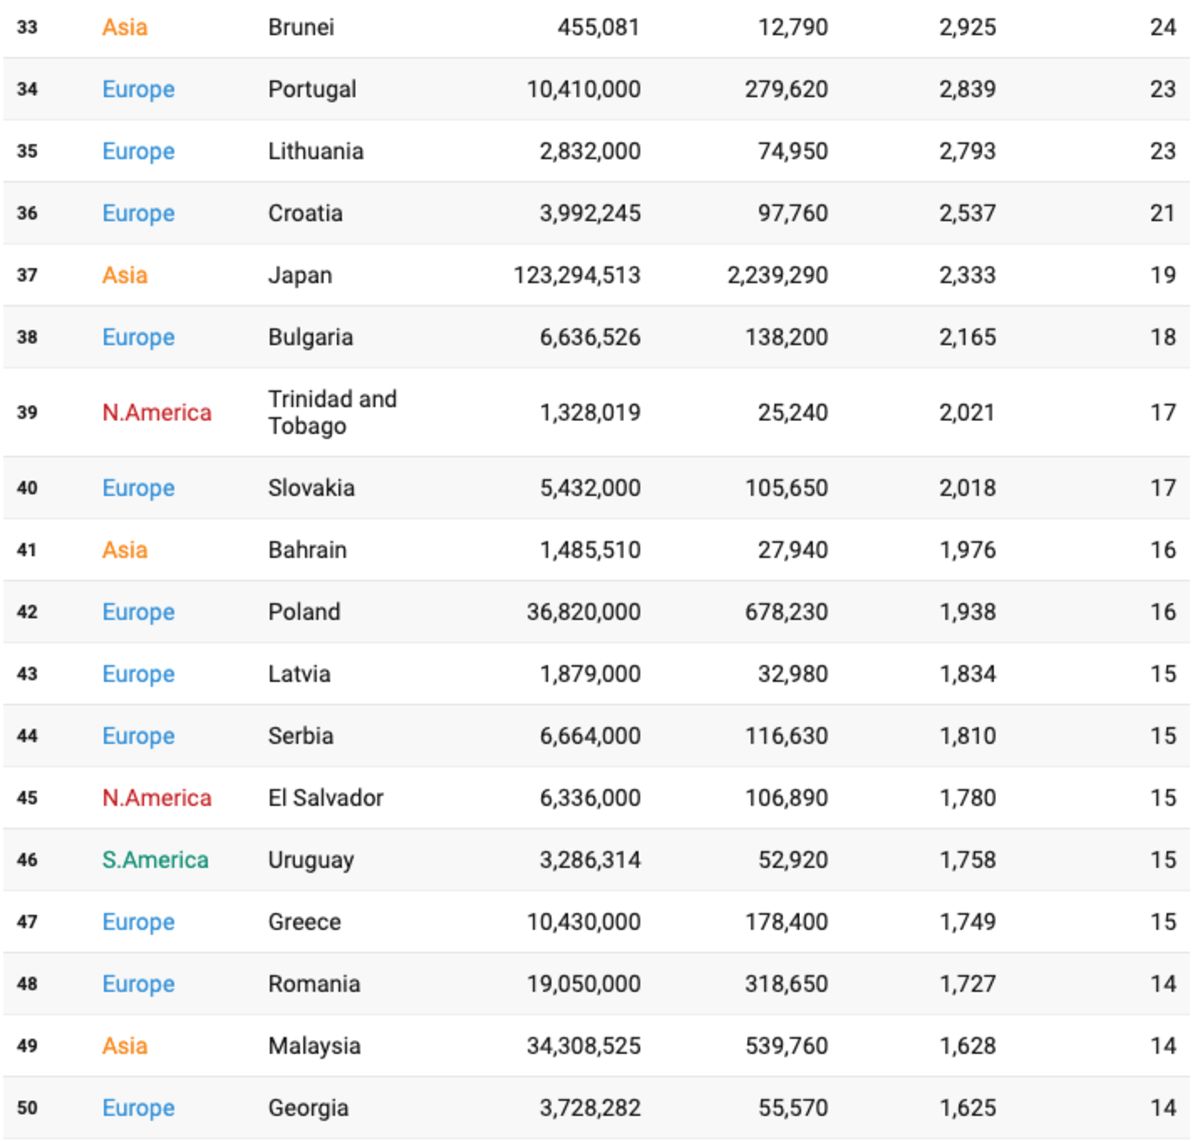Open the Asia link next to Bahrain
Image resolution: width=1200 pixels, height=1141 pixels.
pos(124,550)
